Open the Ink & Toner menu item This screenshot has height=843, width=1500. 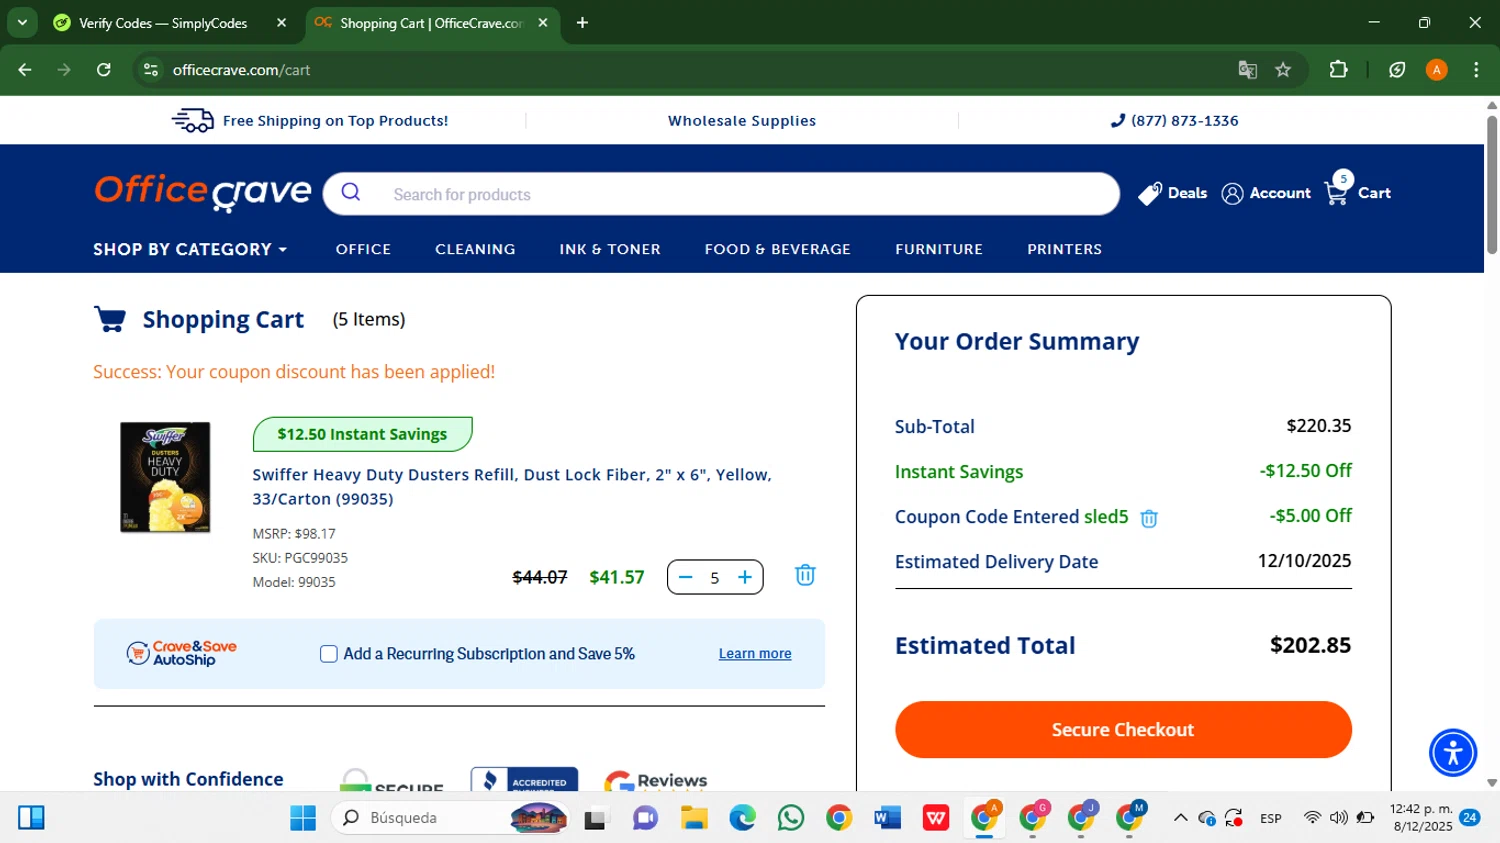(610, 249)
